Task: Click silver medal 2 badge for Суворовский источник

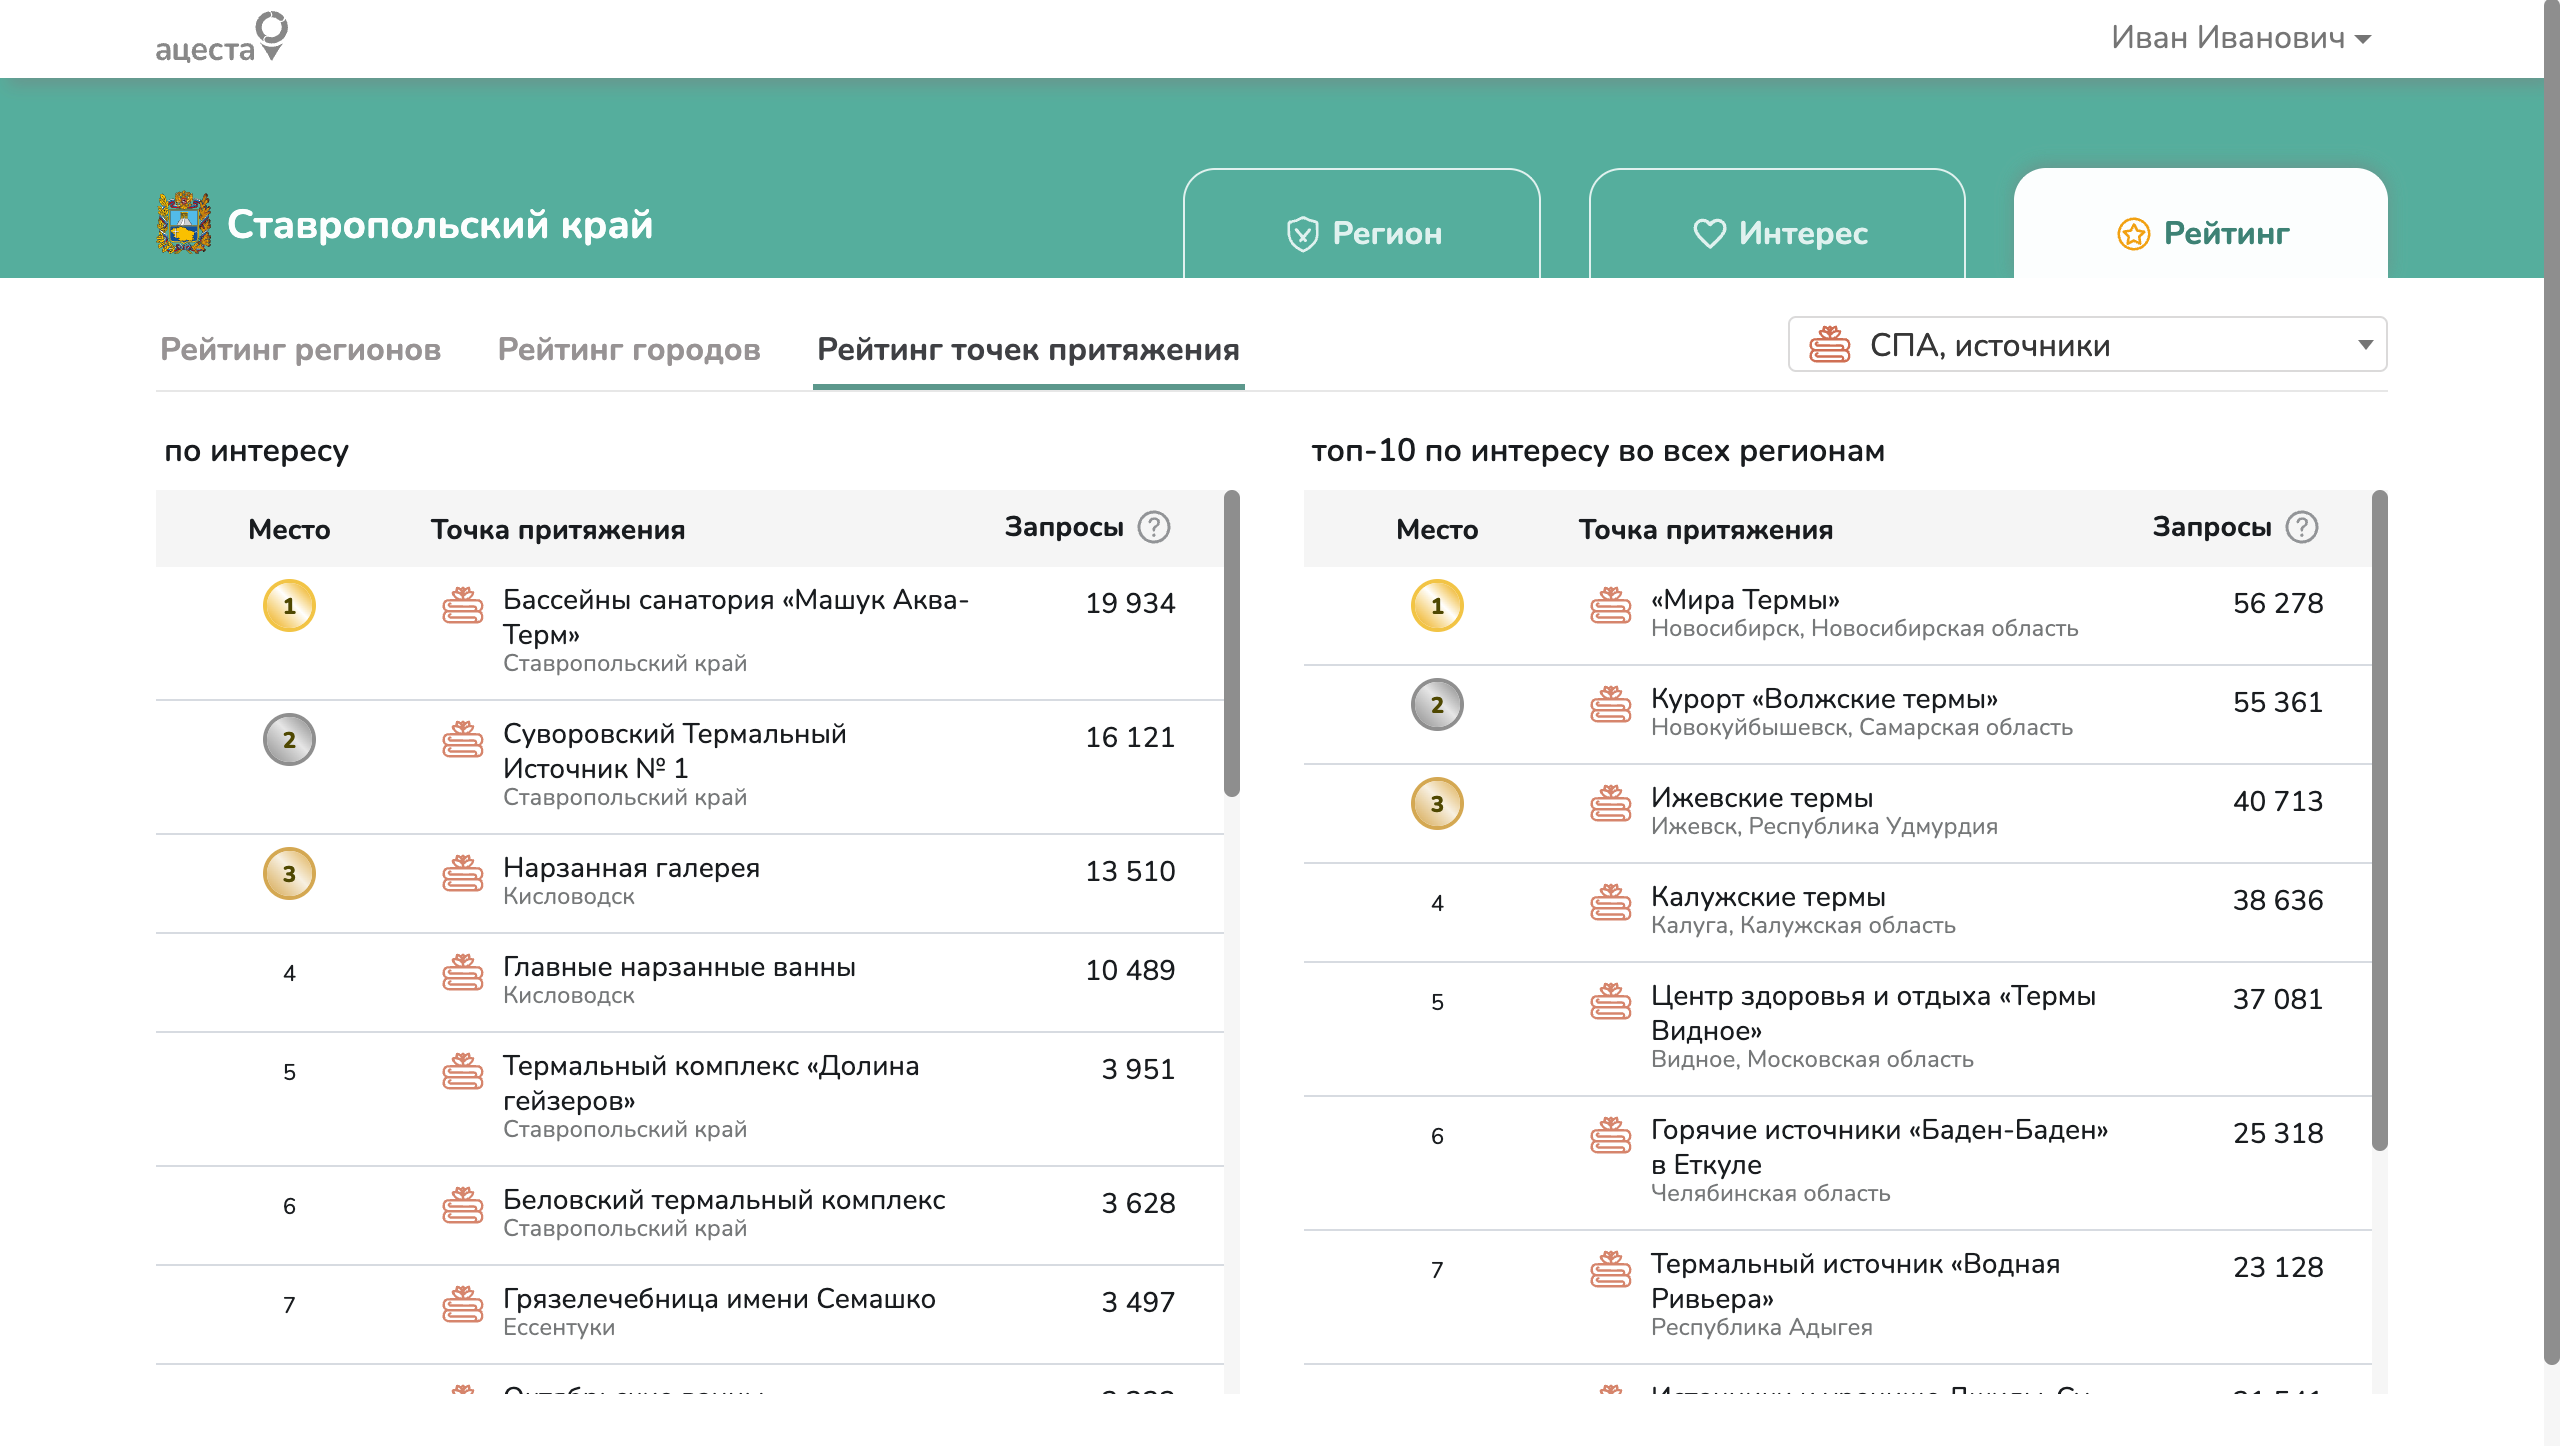Action: click(289, 740)
